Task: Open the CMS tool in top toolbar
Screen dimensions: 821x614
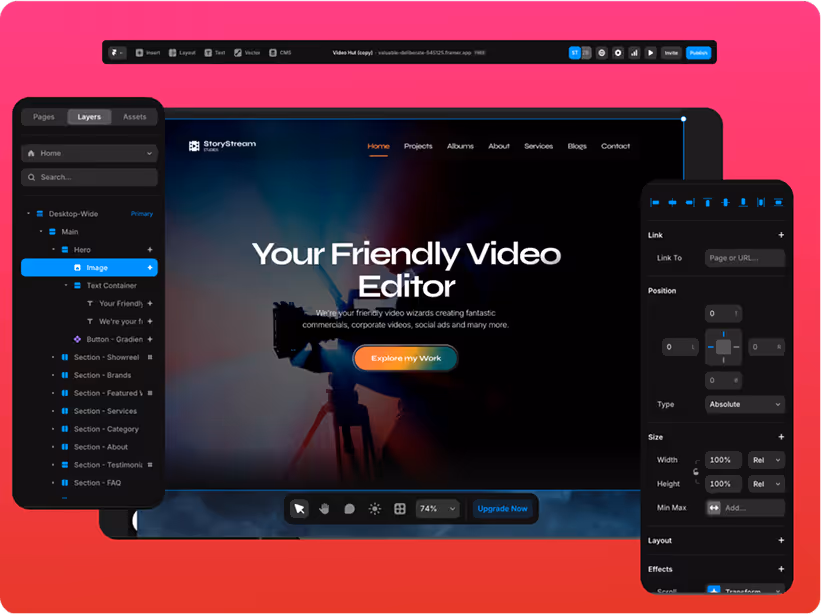Action: click(280, 53)
